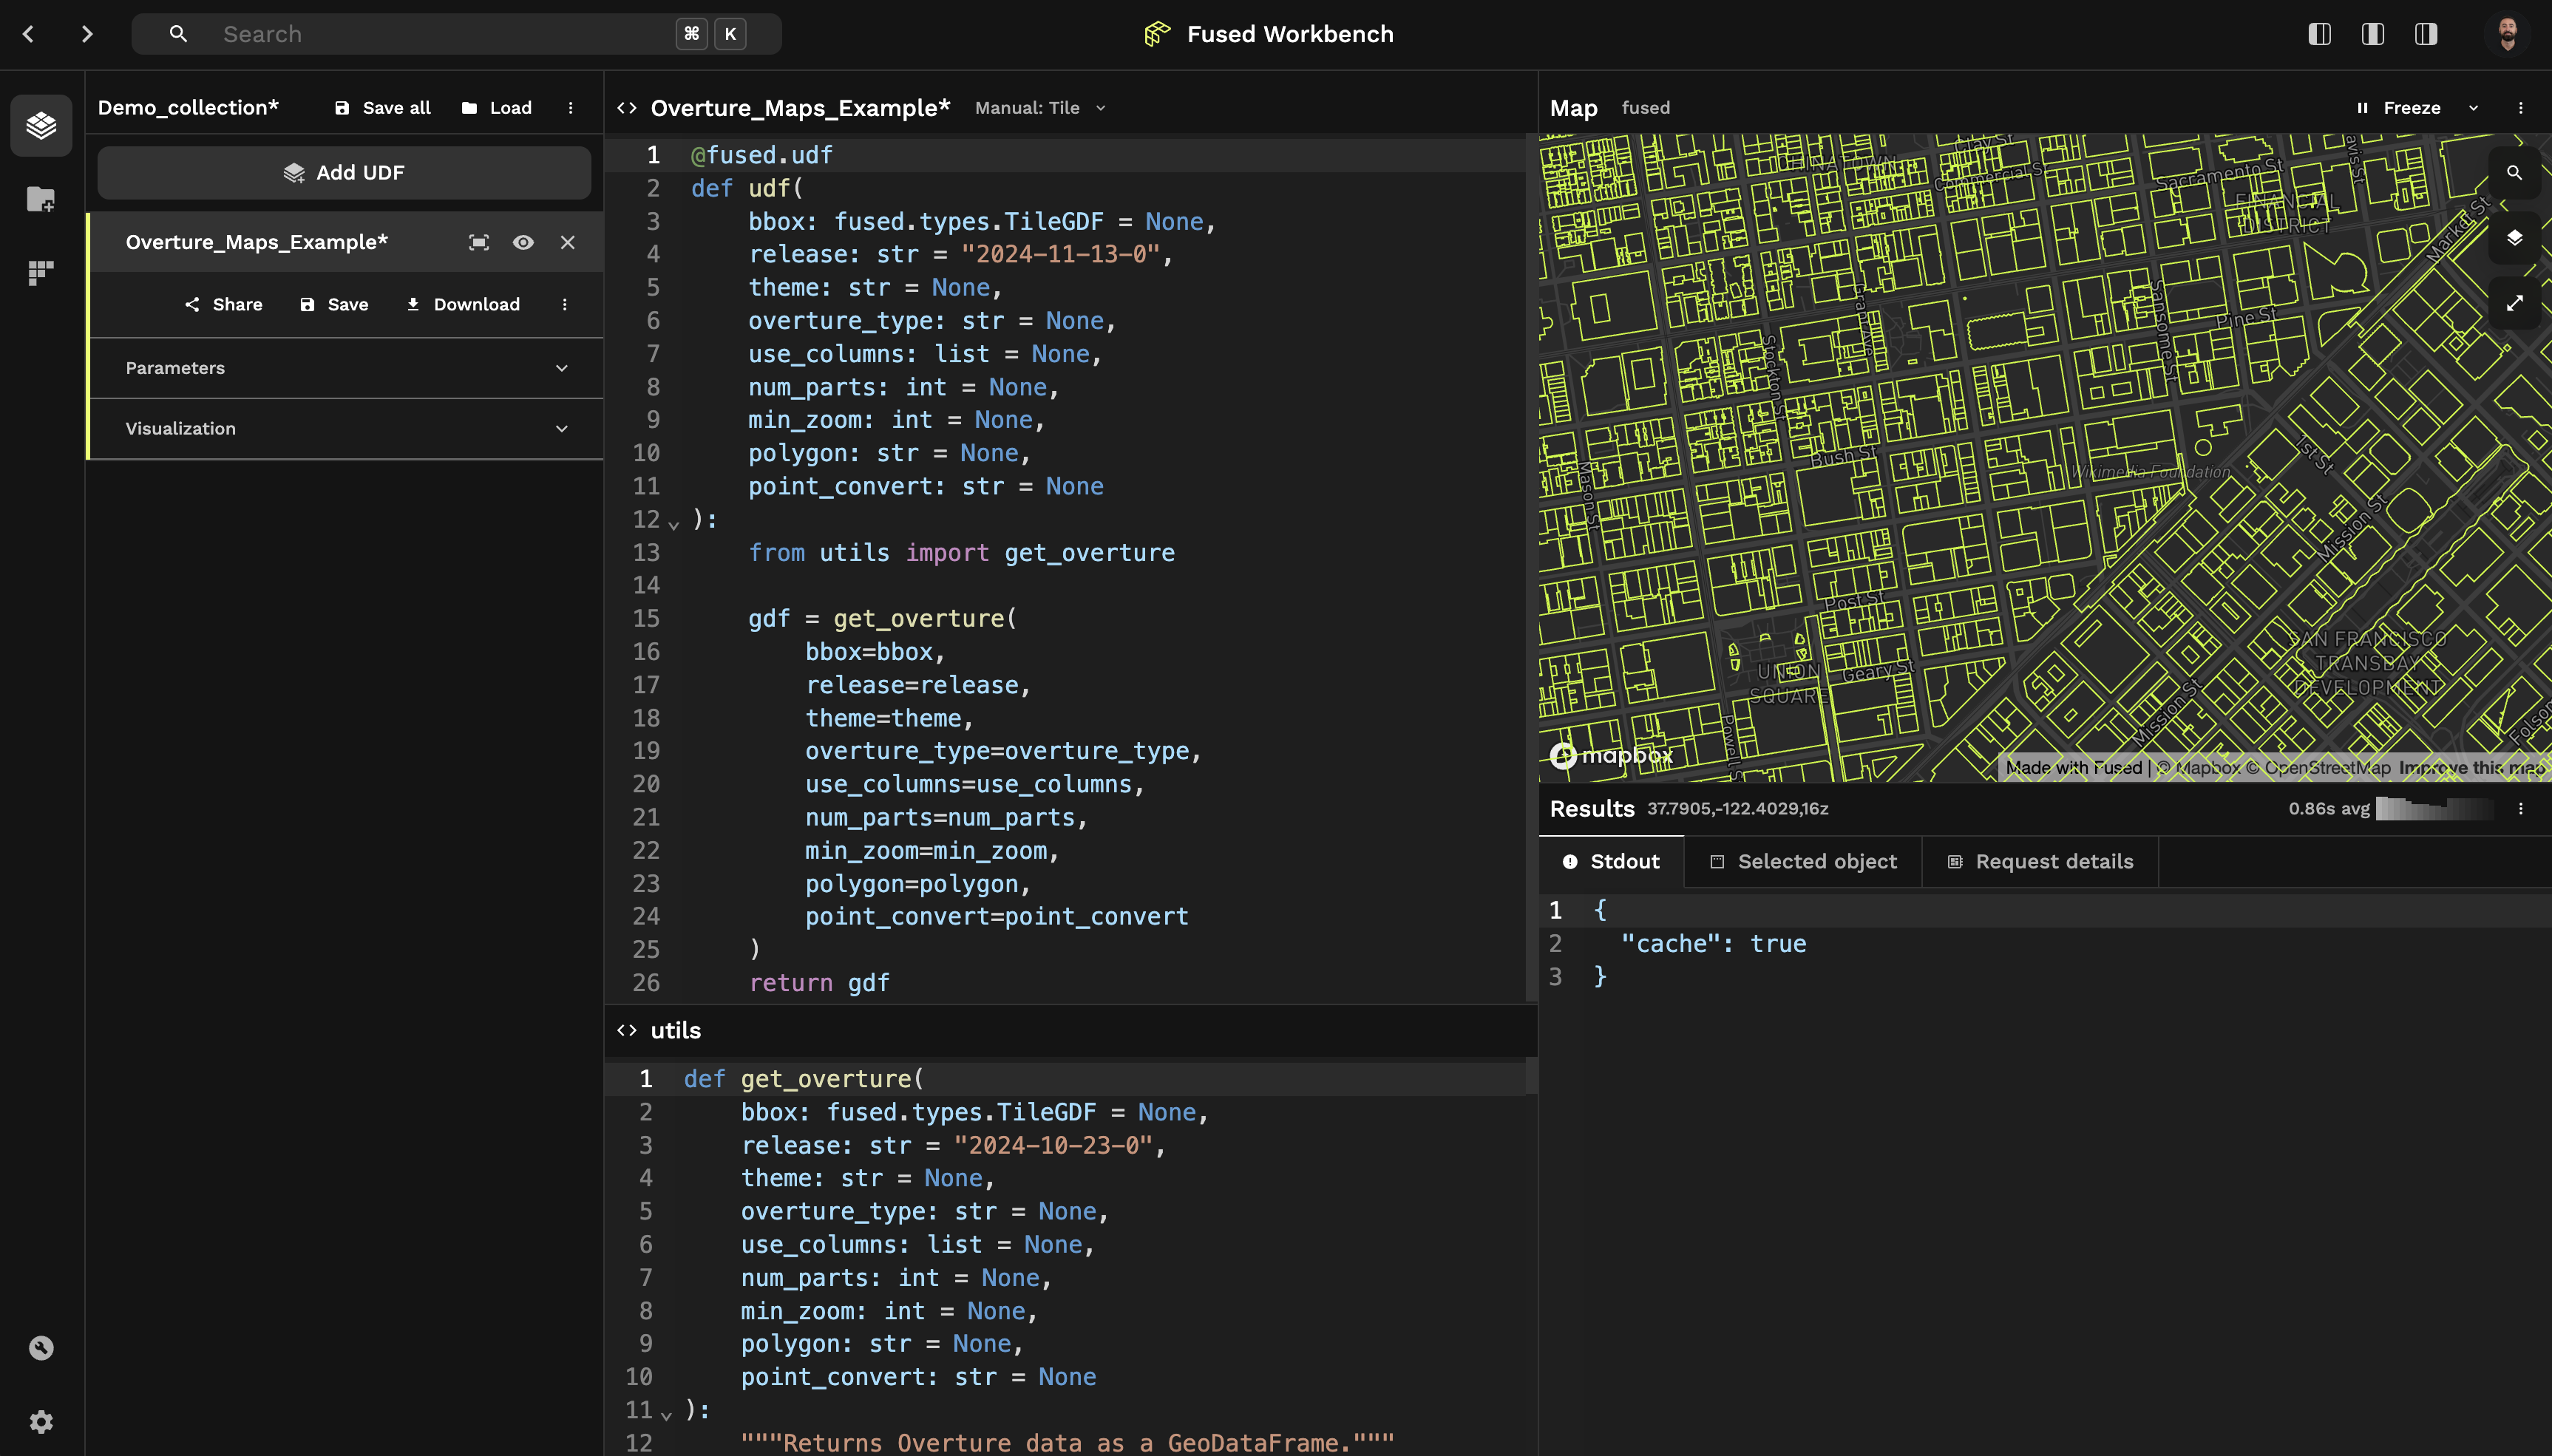Image resolution: width=2552 pixels, height=1456 pixels.
Task: Click the map search magnifier icon
Action: pyautogui.click(x=2514, y=173)
